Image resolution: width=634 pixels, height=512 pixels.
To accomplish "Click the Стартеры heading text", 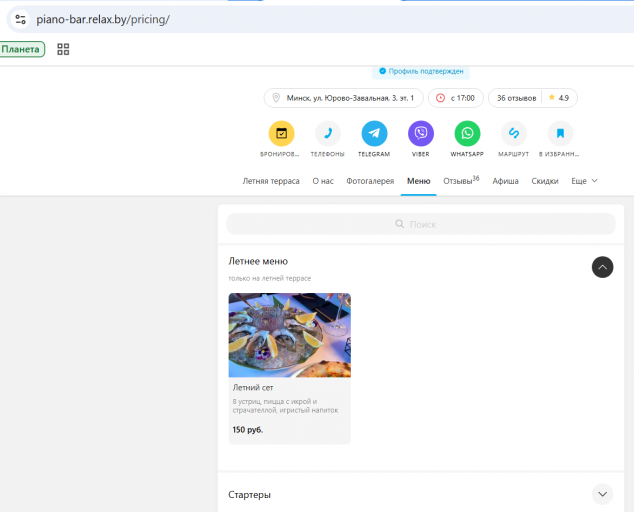I will tap(249, 495).
